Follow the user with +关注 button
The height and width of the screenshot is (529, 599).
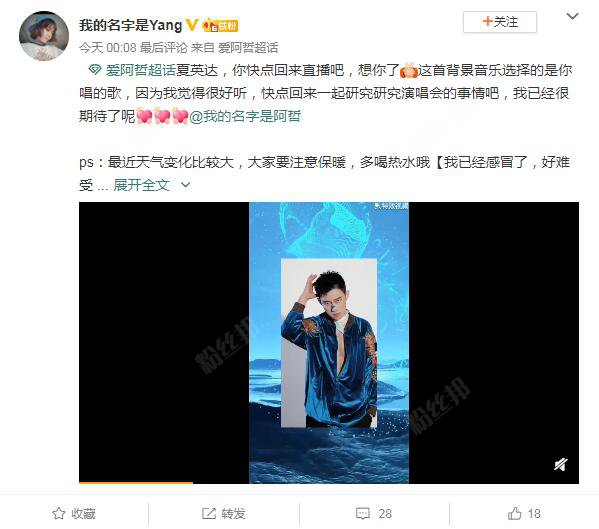(x=500, y=22)
